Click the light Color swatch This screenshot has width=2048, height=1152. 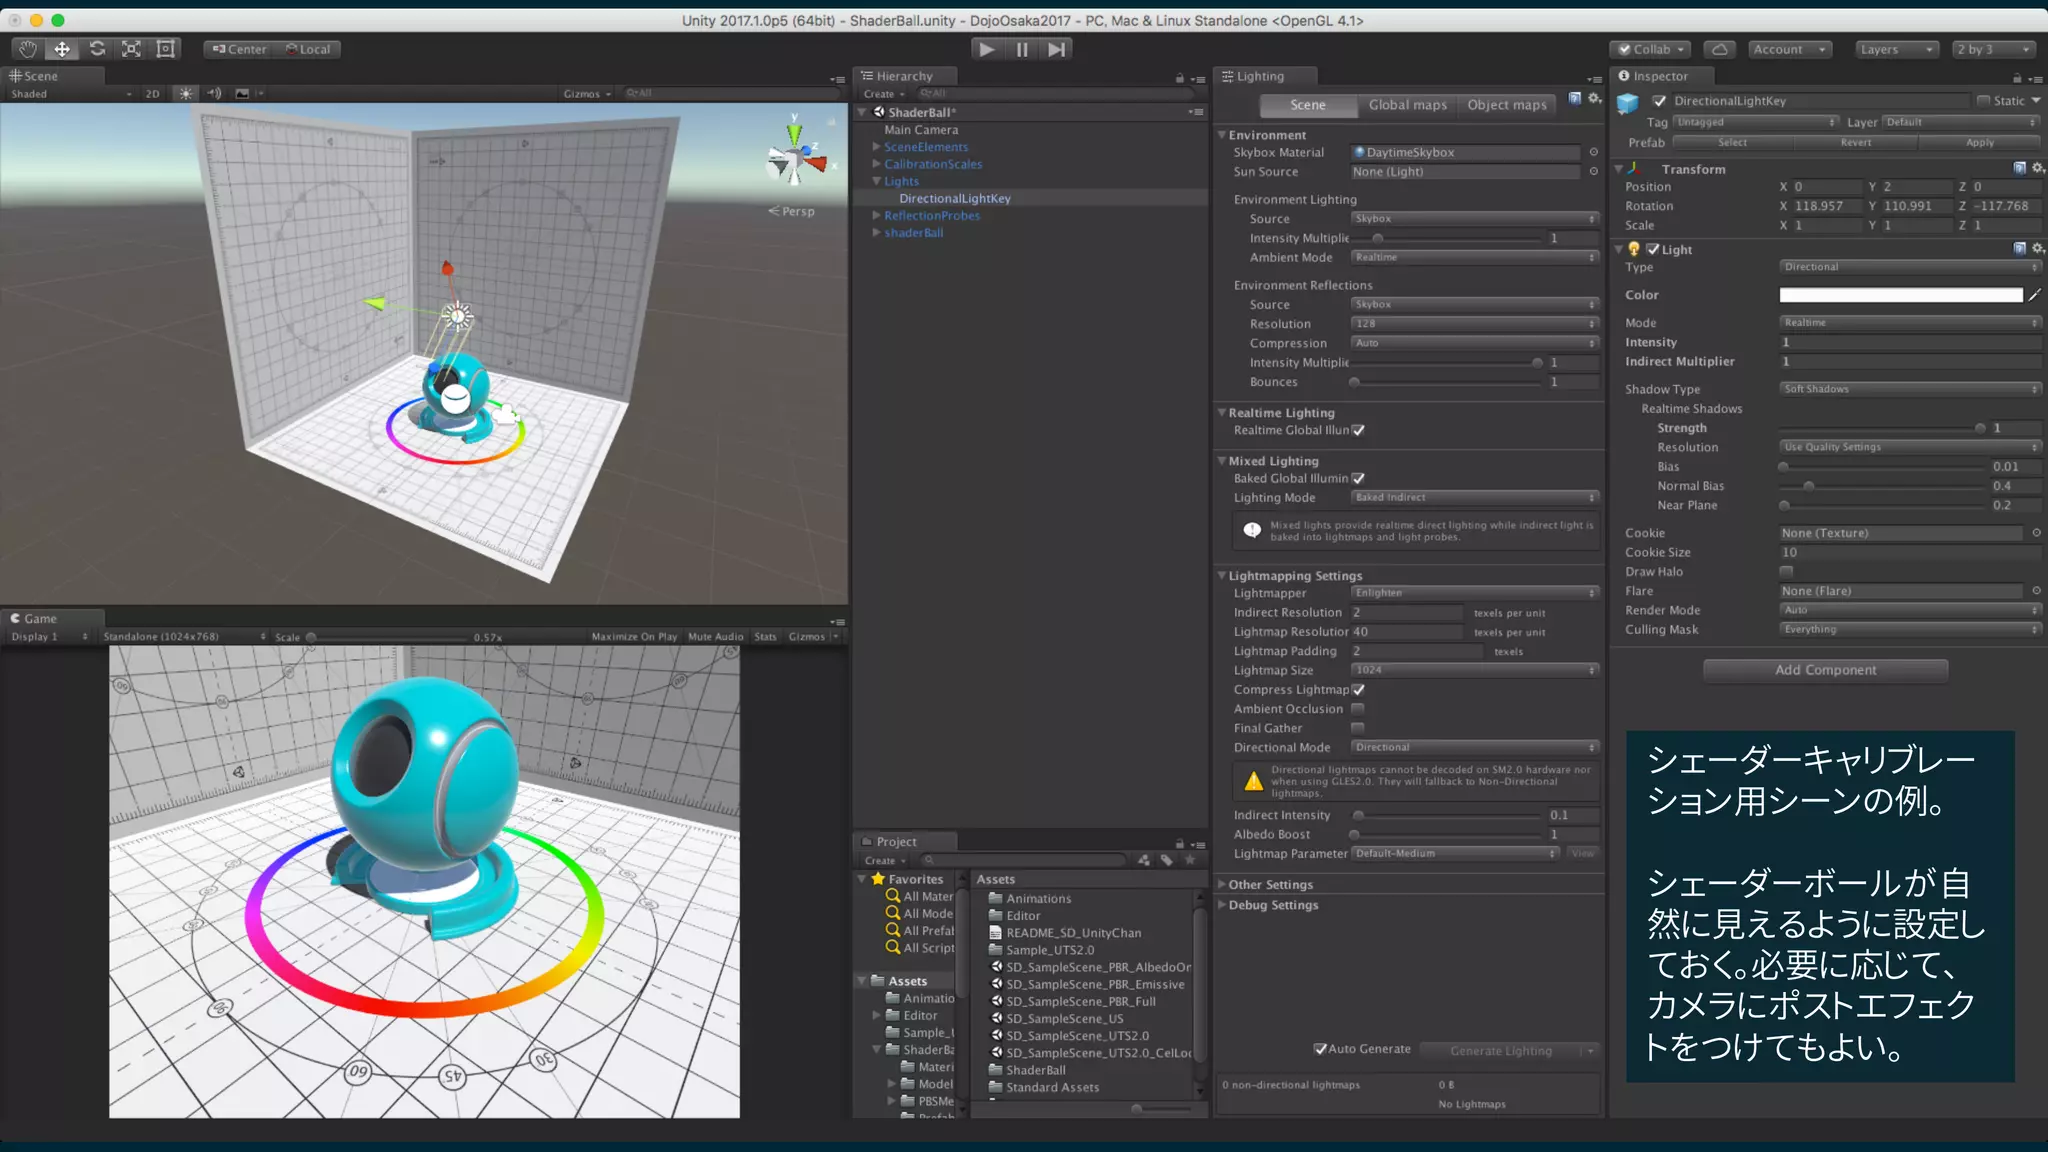[x=1900, y=295]
